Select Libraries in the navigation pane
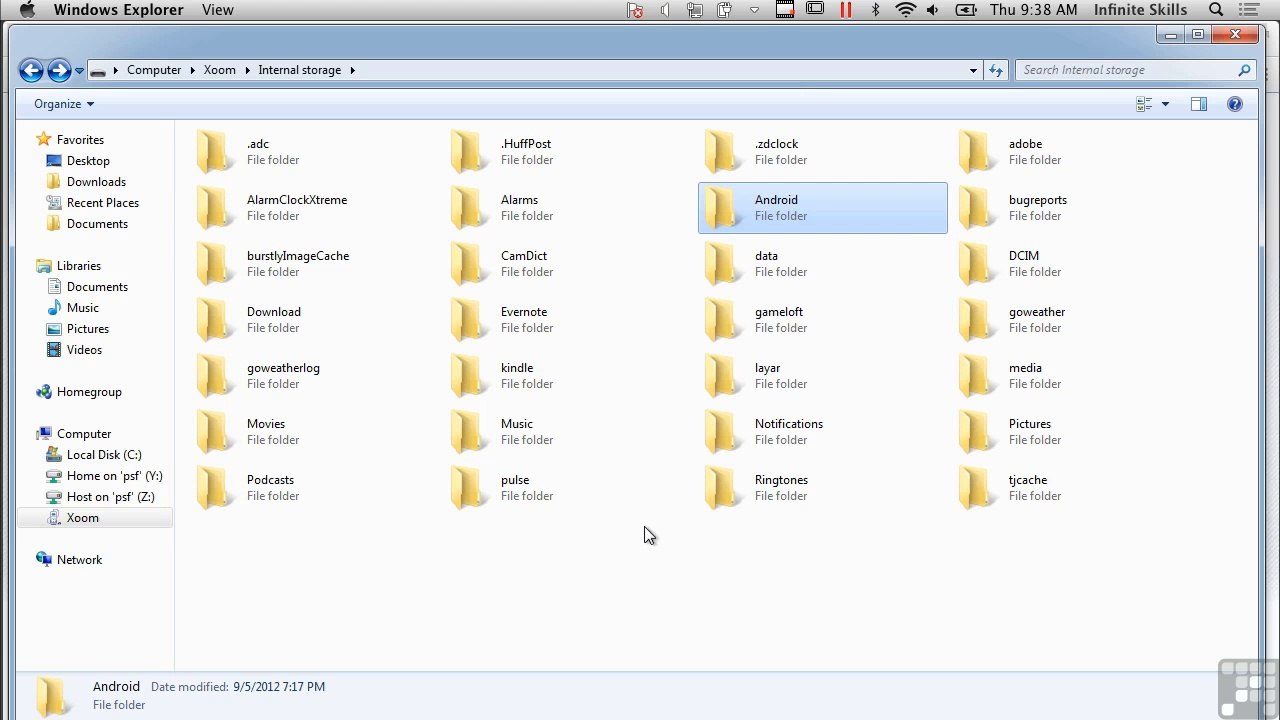The image size is (1280, 720). pos(79,266)
